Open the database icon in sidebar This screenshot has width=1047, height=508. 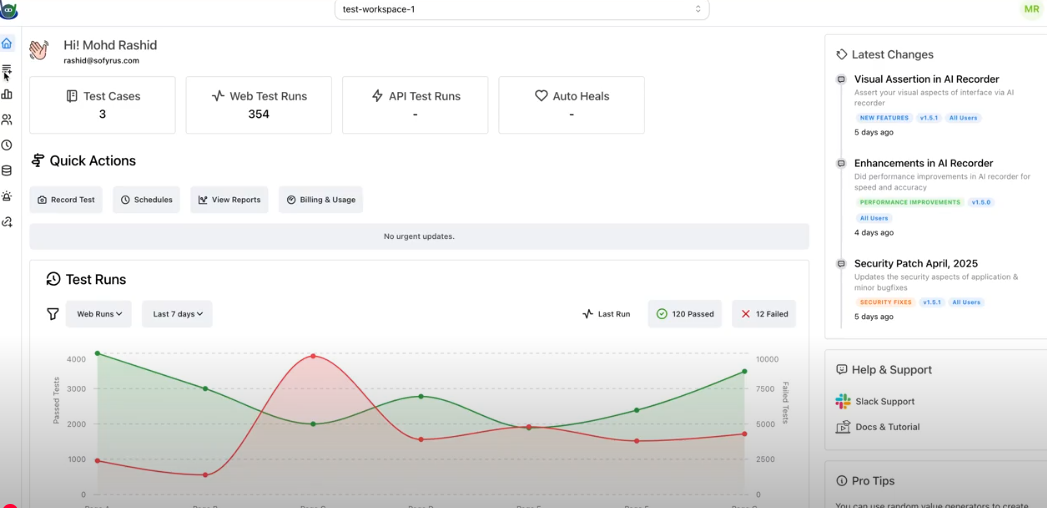click(x=7, y=171)
